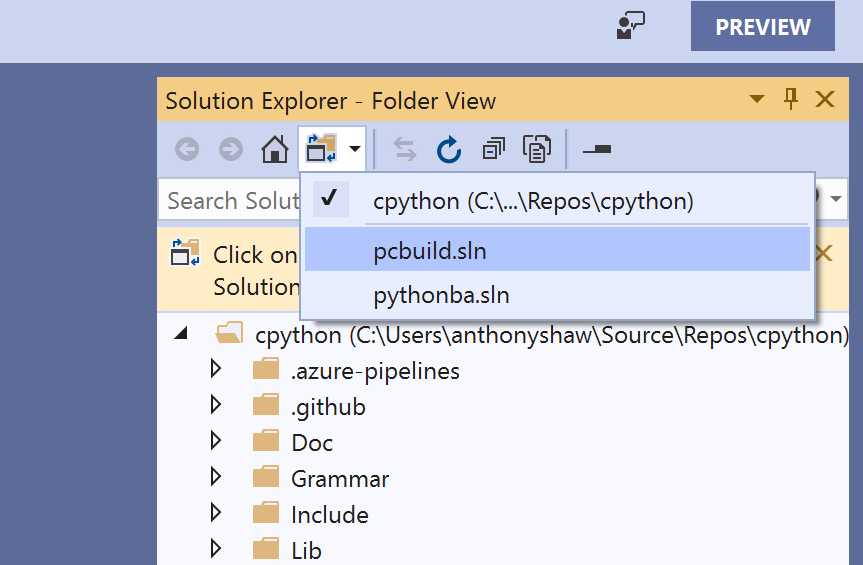
Task: Select the checked cpython folder view entry
Action: (x=532, y=201)
